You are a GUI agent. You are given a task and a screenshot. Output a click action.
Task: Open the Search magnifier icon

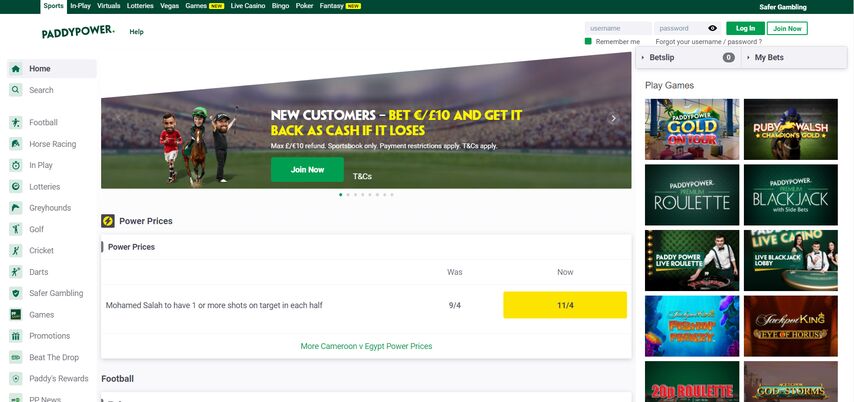point(16,90)
